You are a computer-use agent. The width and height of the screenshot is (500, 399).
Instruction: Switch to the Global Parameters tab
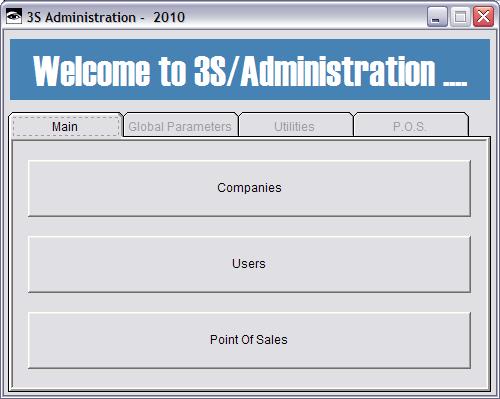[x=180, y=126]
